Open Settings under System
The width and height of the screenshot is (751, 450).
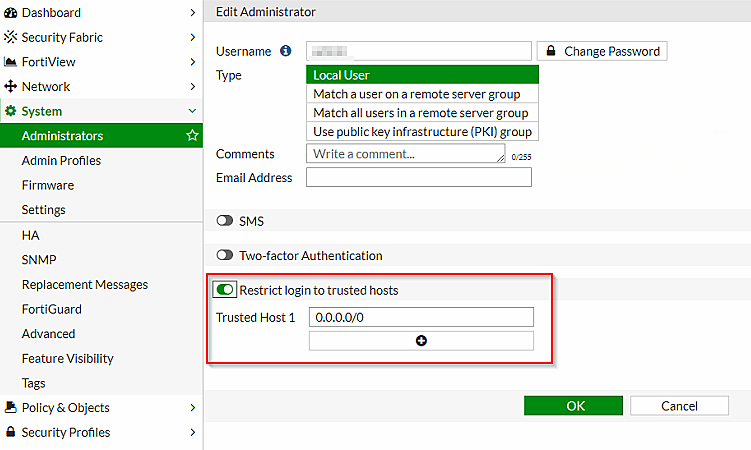point(101,210)
